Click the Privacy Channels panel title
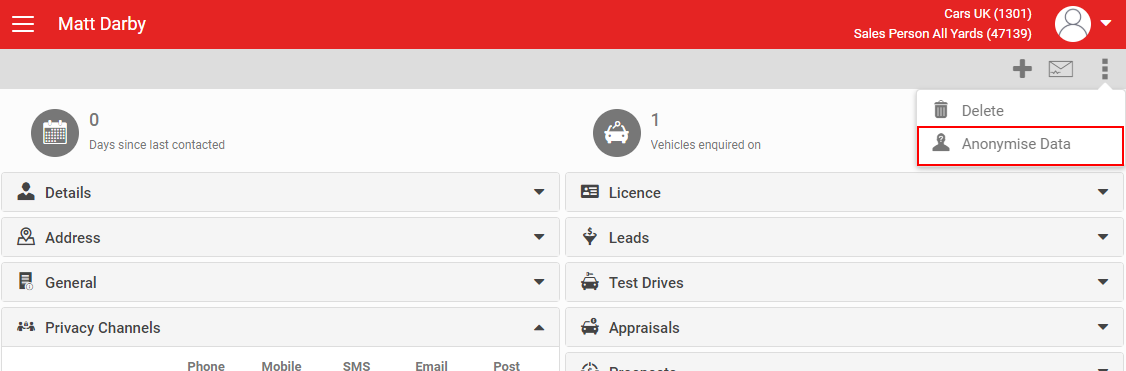Viewport: 1126px width, 371px height. point(103,328)
